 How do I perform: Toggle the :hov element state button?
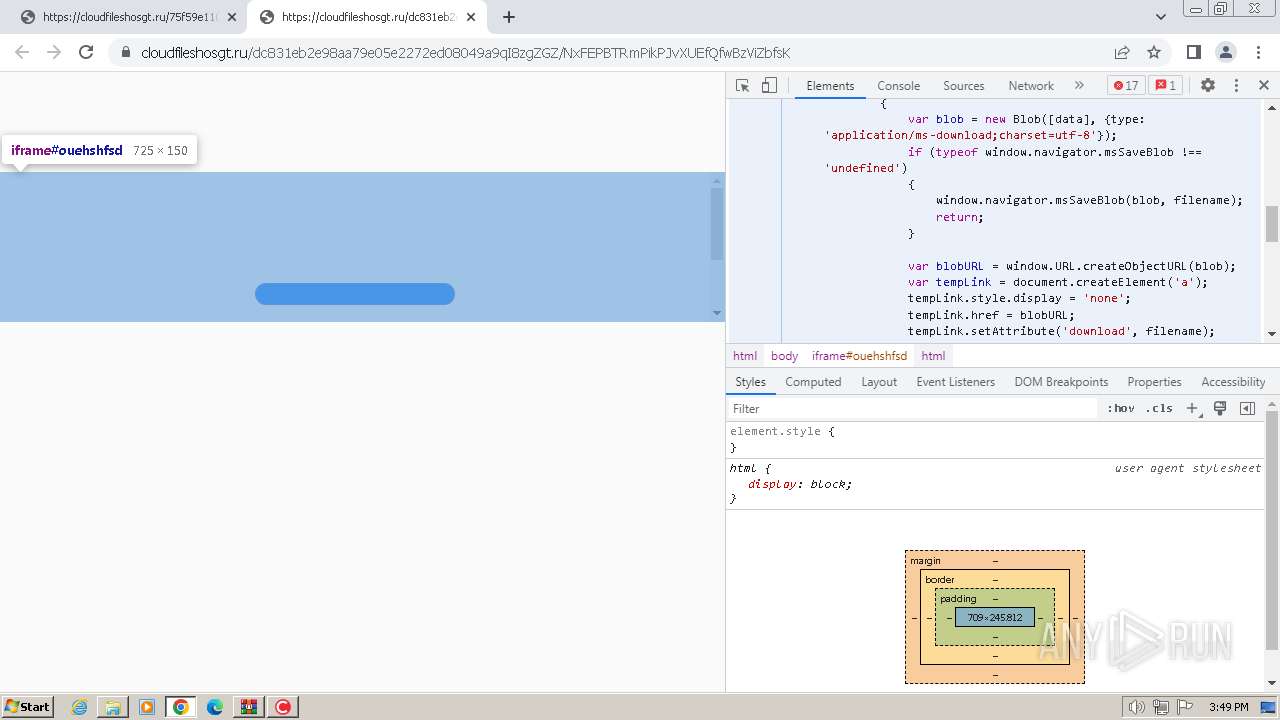tap(1121, 409)
